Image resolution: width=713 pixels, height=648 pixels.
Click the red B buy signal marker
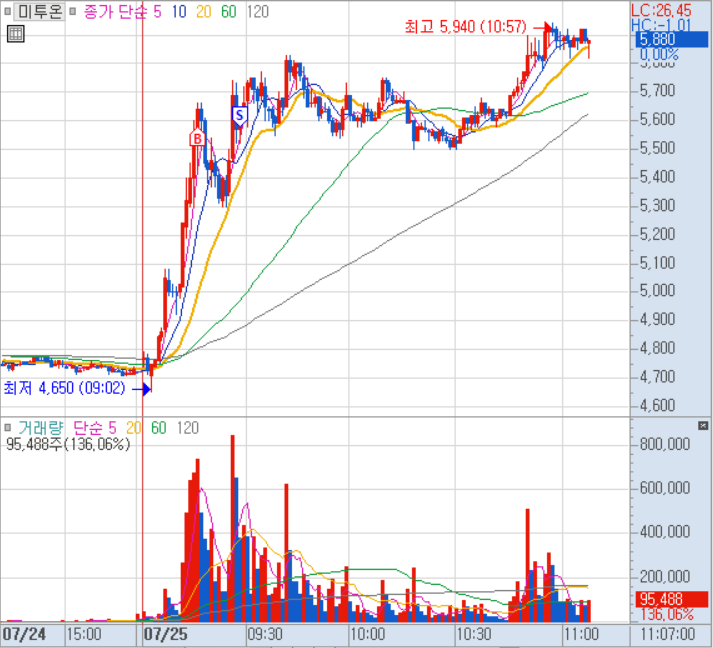(x=198, y=137)
